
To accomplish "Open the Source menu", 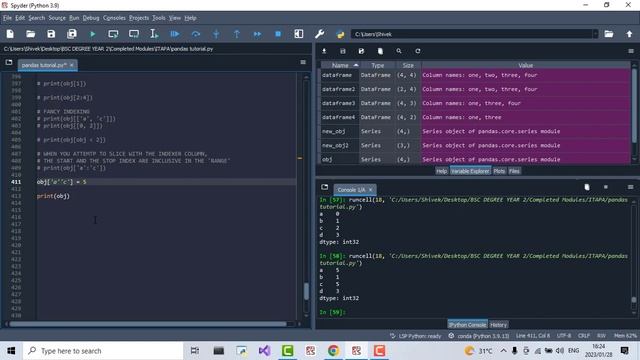I will [x=57, y=18].
